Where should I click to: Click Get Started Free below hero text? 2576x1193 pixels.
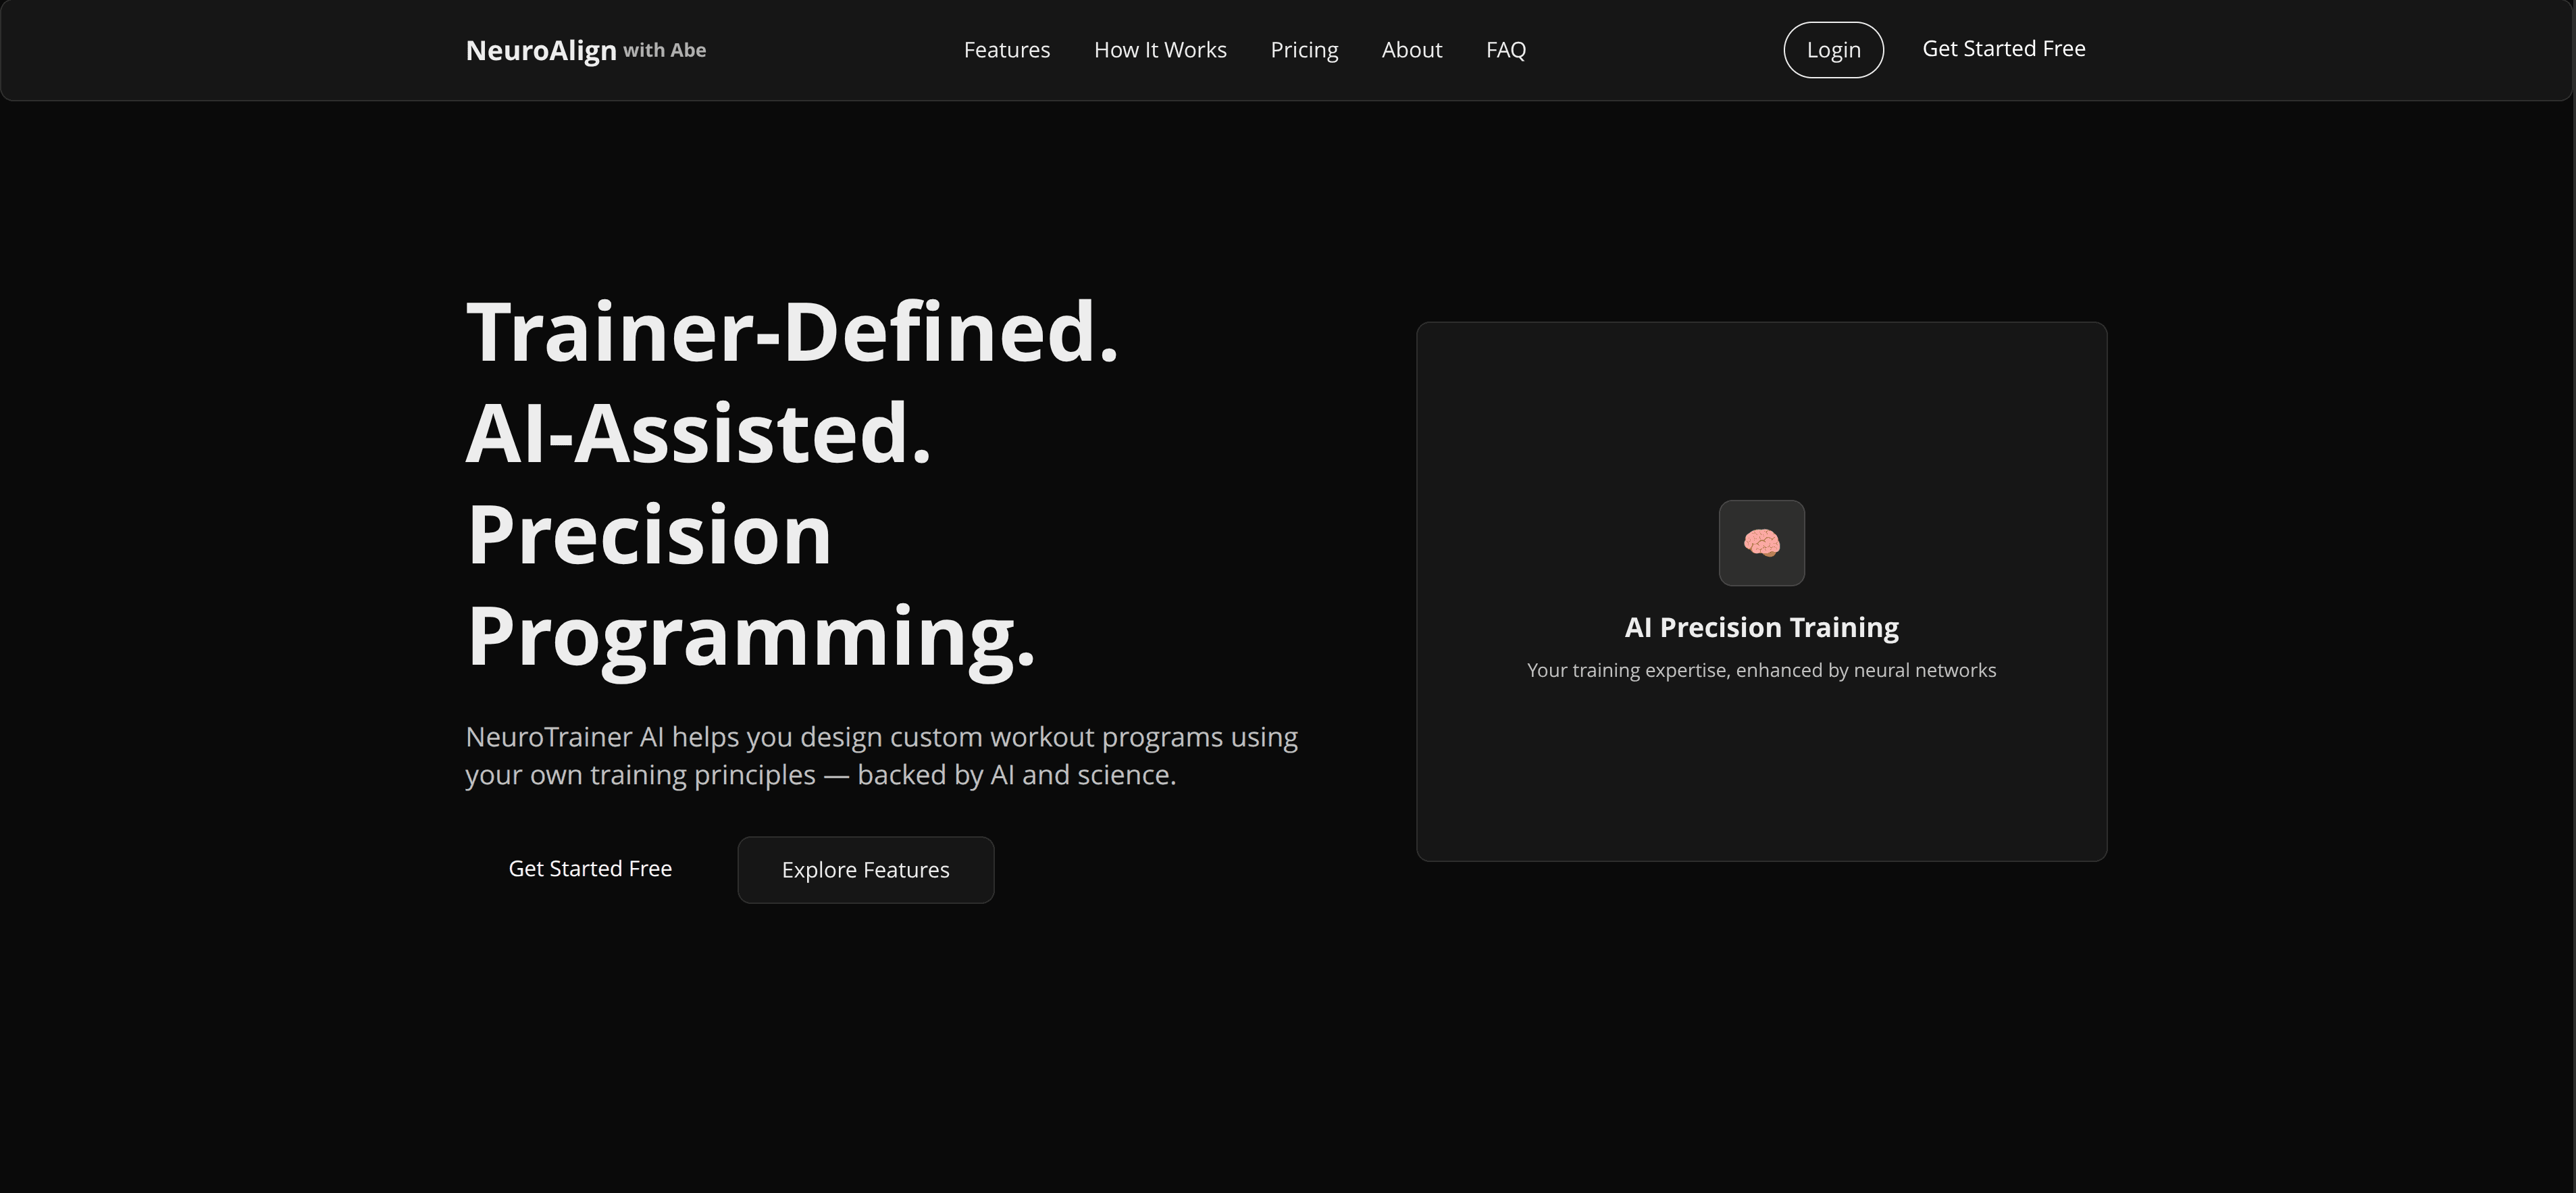(x=590, y=868)
